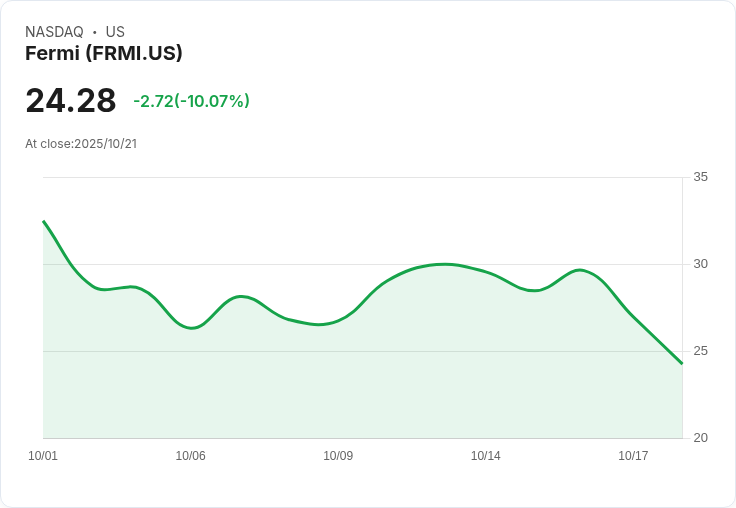Click the rightmost end of price line
Viewport: 736px width, 508px height.
click(x=681, y=363)
